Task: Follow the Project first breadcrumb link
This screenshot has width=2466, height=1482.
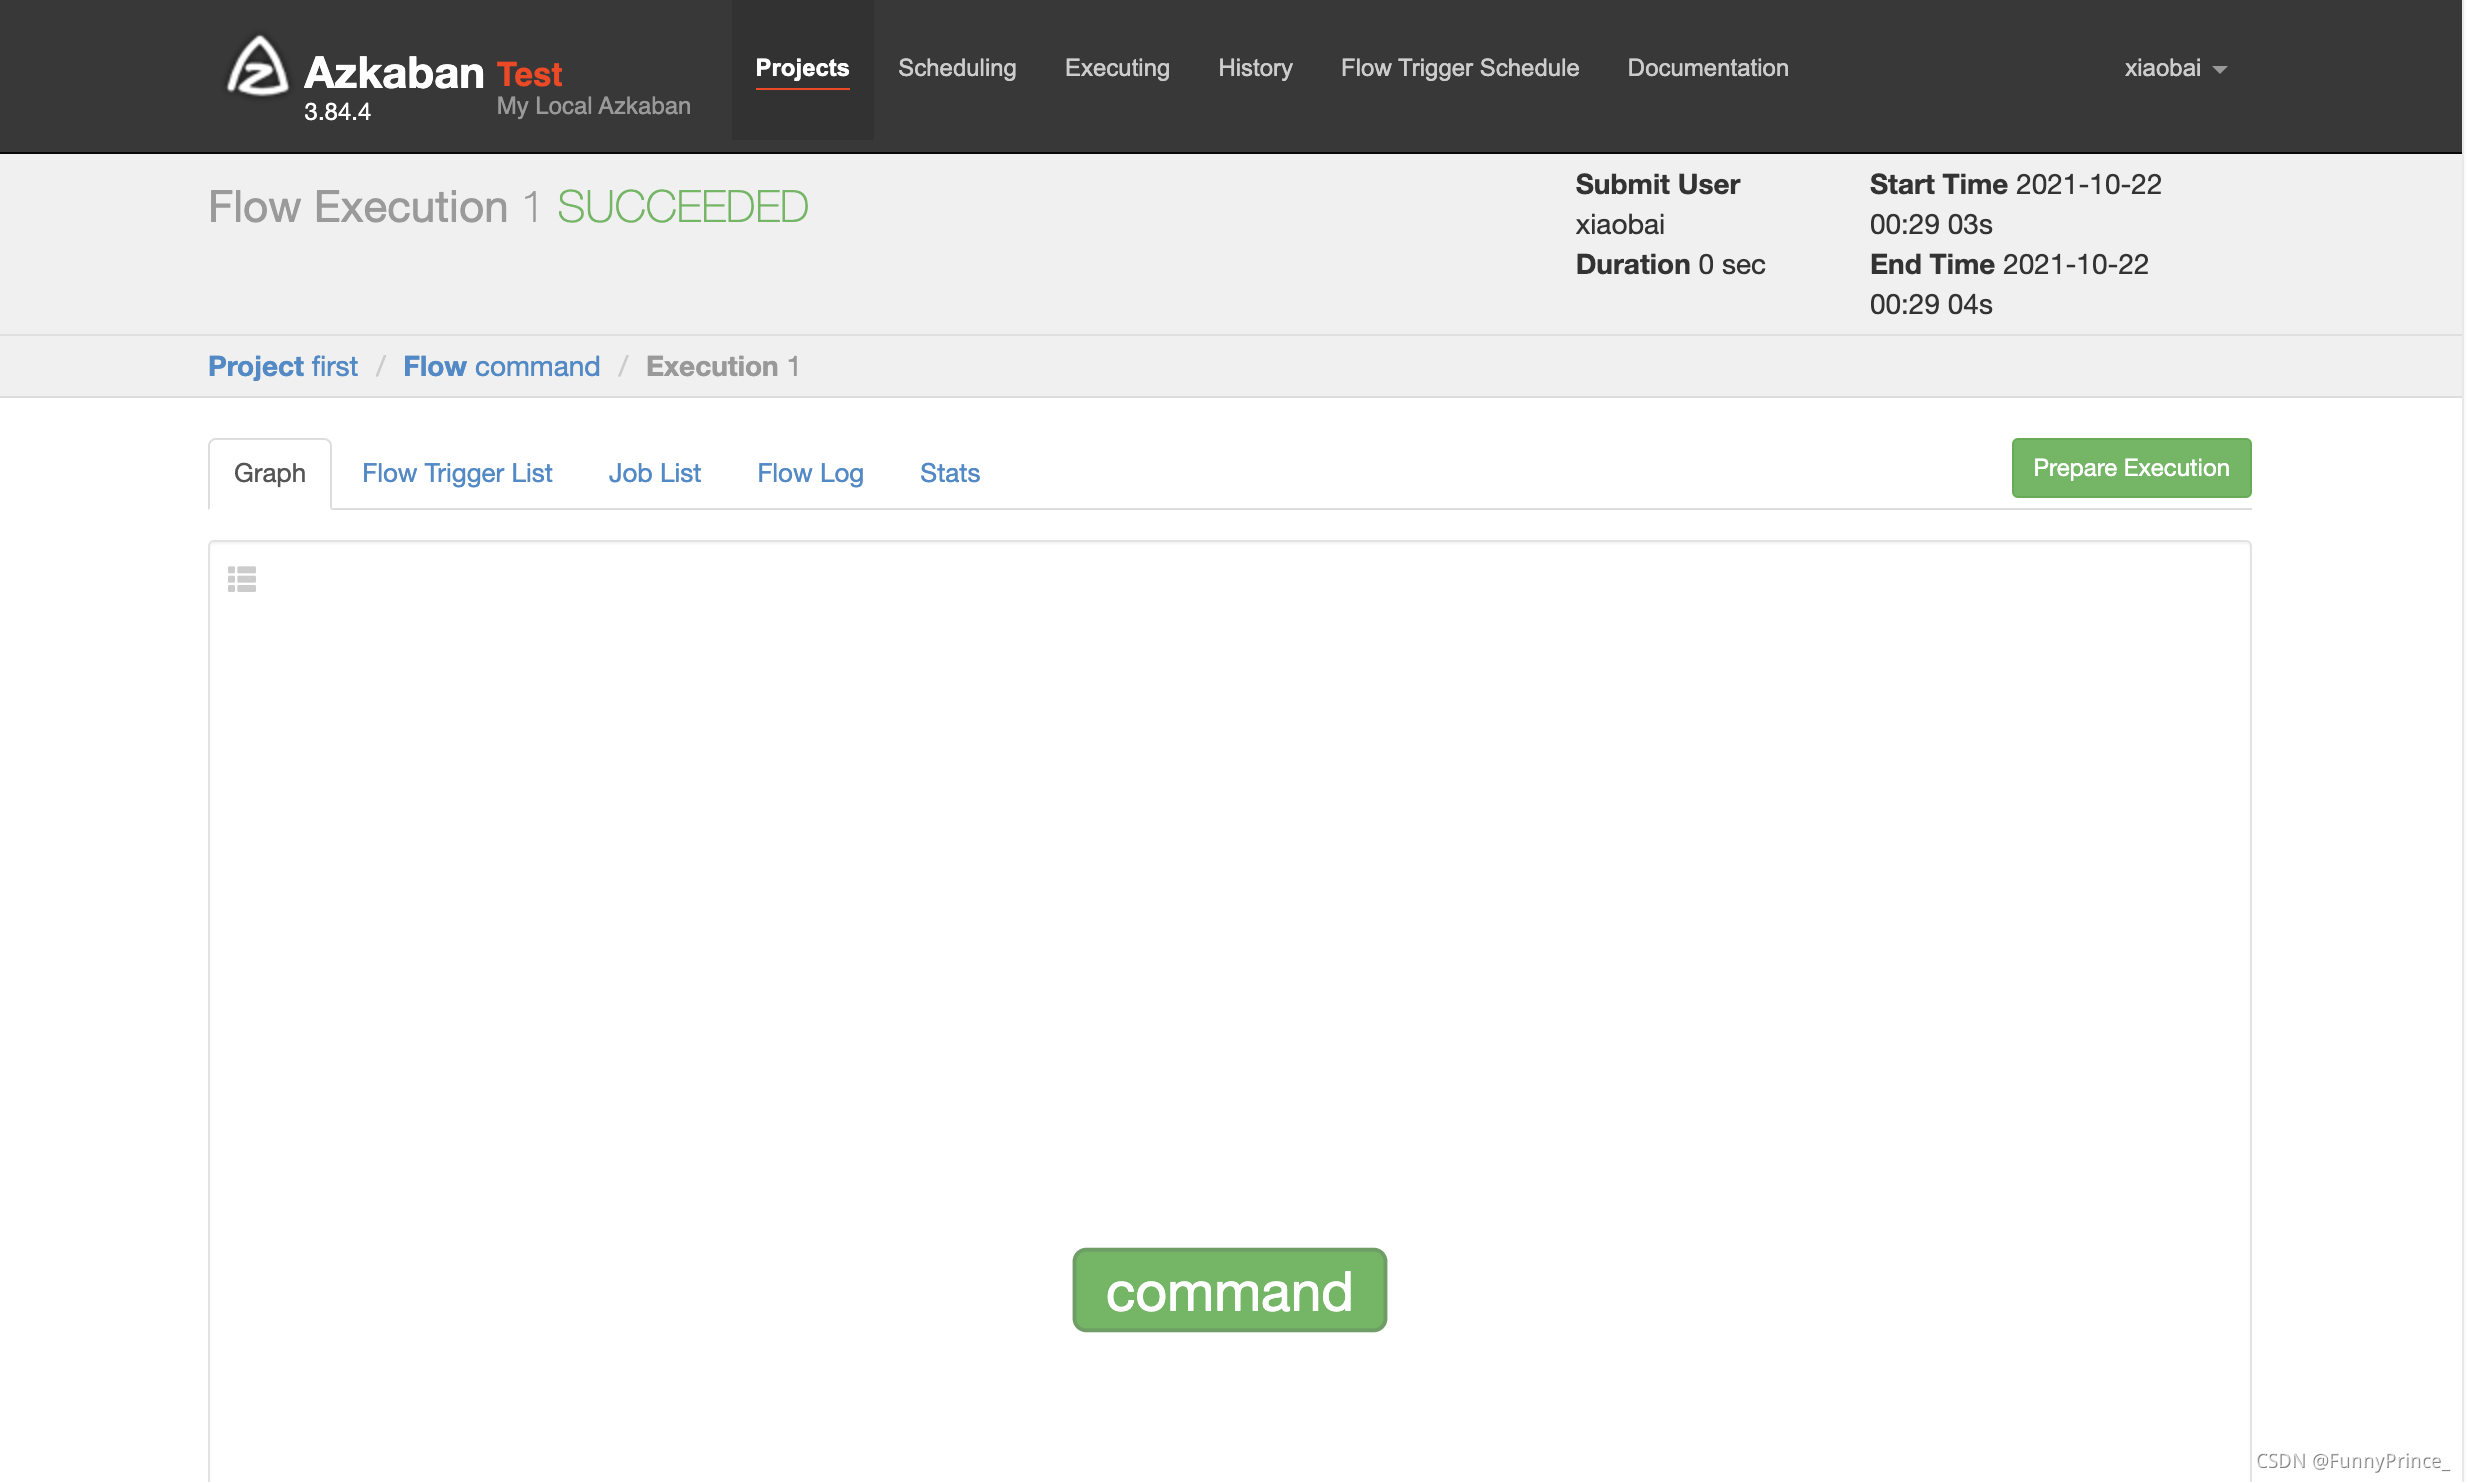Action: pyautogui.click(x=283, y=366)
